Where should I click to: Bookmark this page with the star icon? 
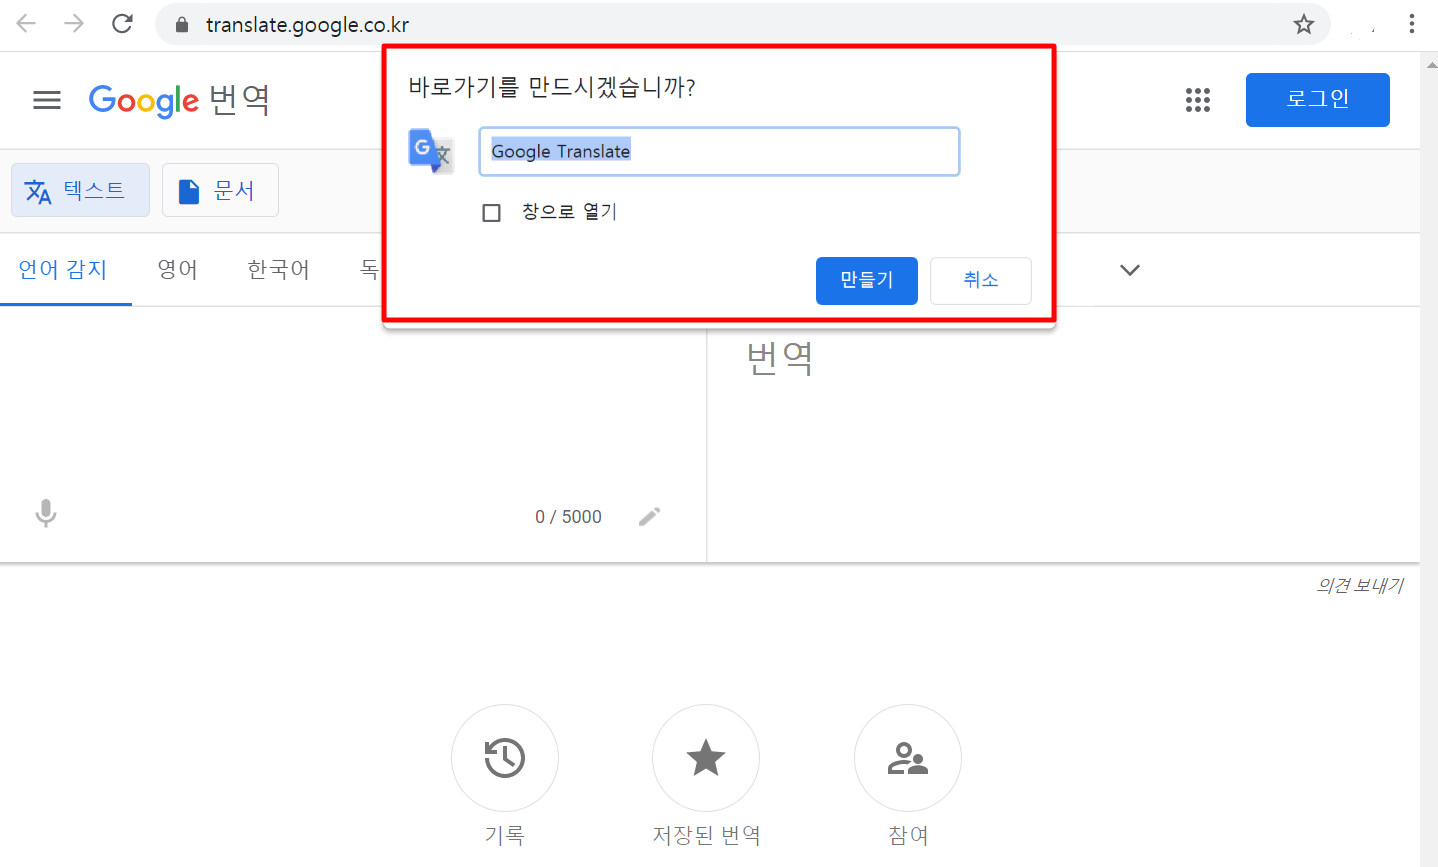point(1303,24)
